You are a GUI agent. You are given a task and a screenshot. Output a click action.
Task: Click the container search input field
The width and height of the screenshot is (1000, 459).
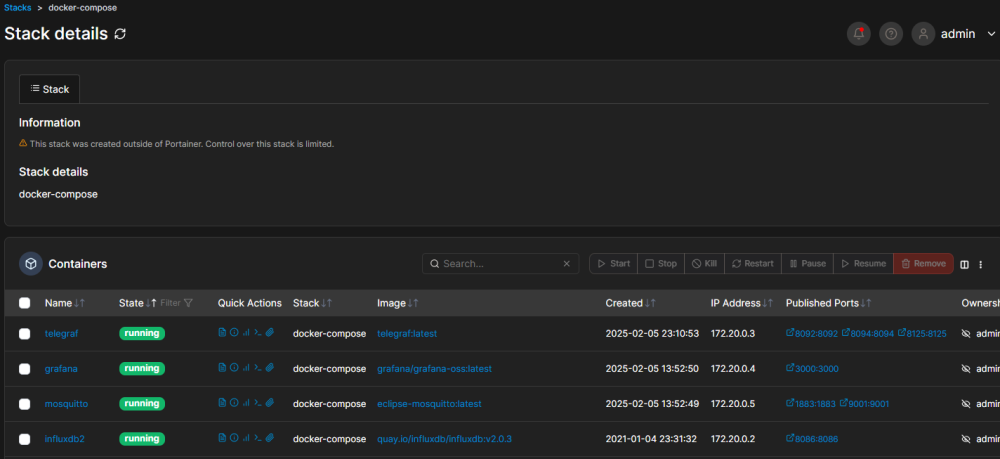(500, 264)
